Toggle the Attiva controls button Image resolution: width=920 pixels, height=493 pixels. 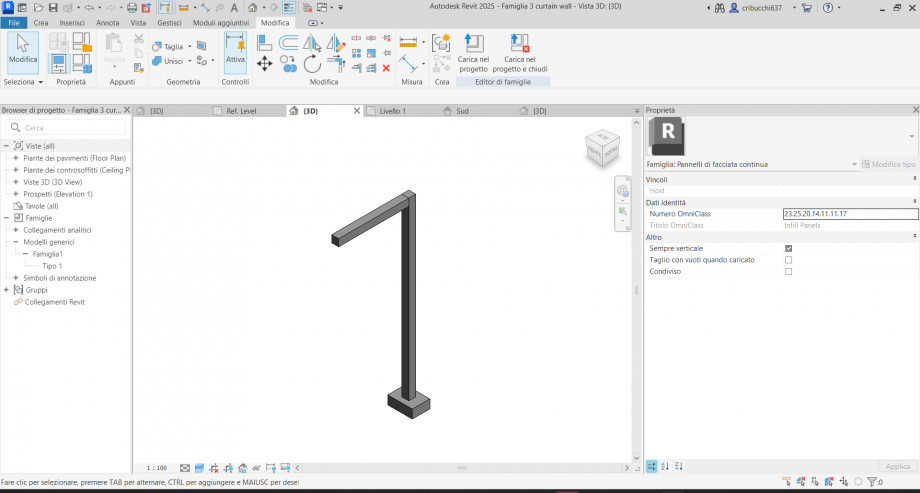click(235, 52)
